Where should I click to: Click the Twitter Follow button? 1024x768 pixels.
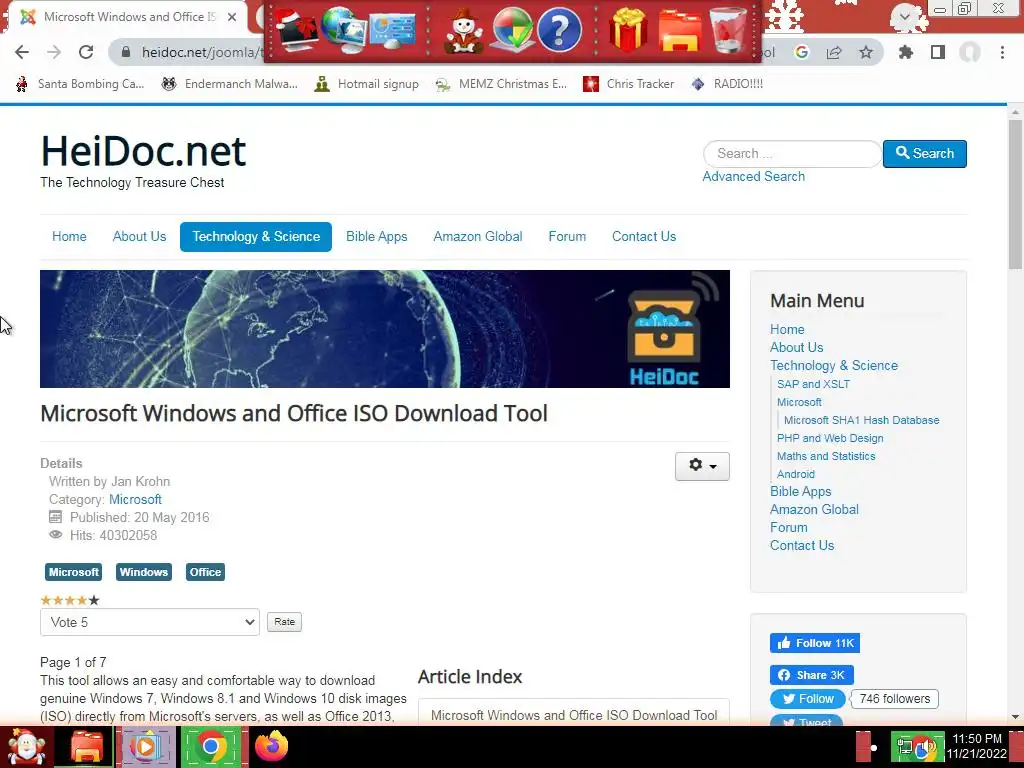point(808,699)
